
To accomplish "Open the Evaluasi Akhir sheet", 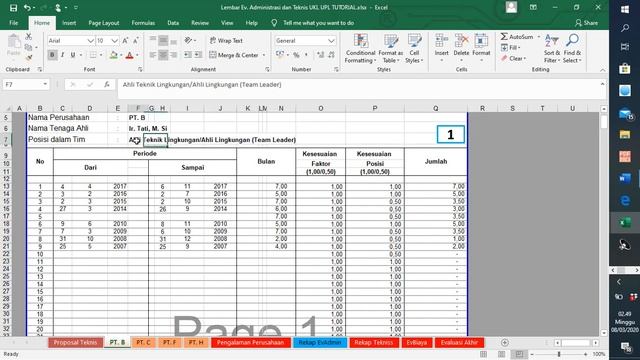I will tap(459, 342).
